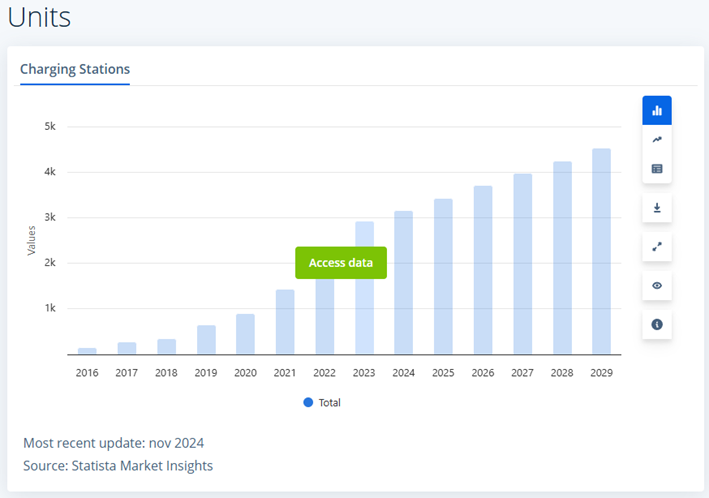Click the 2017 bar

click(127, 348)
